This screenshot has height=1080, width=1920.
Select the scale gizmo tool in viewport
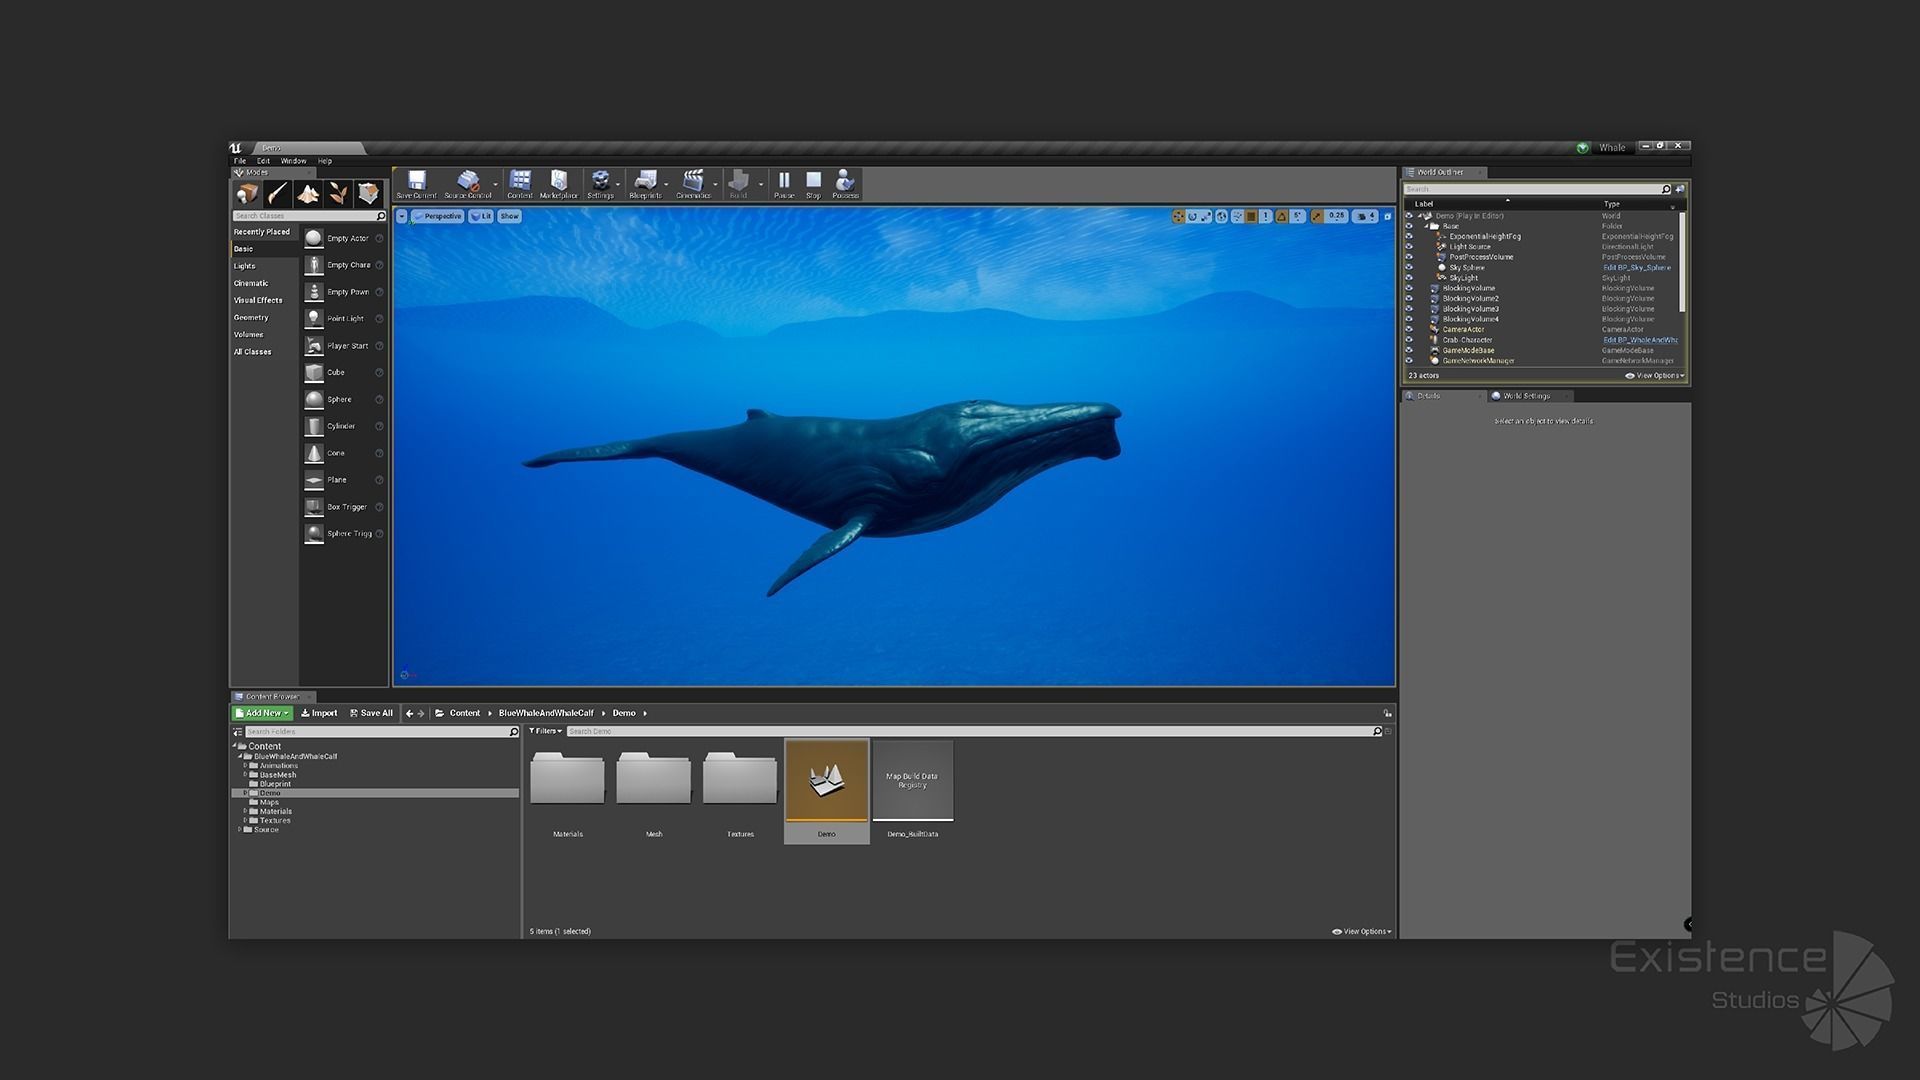tap(1206, 216)
